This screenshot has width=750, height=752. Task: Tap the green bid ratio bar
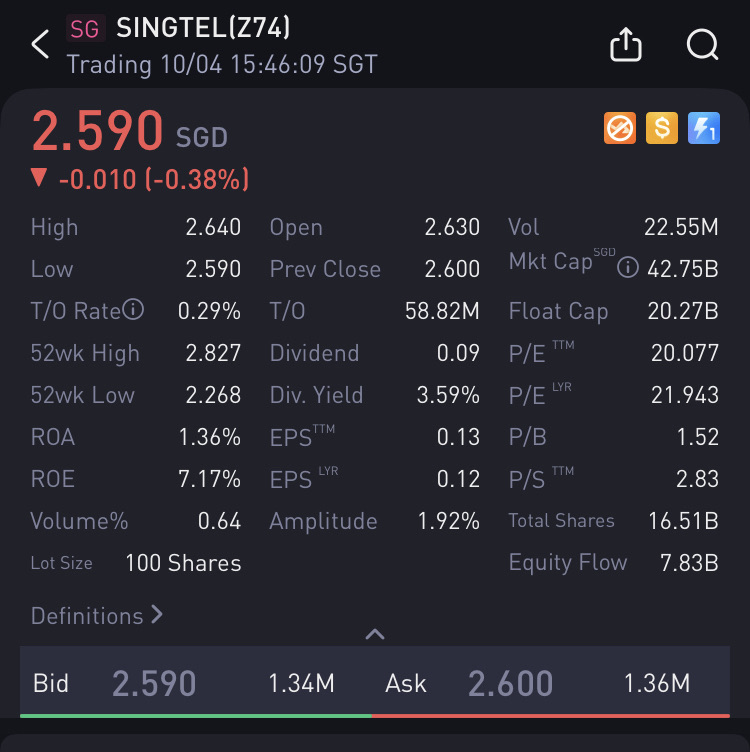tap(196, 716)
